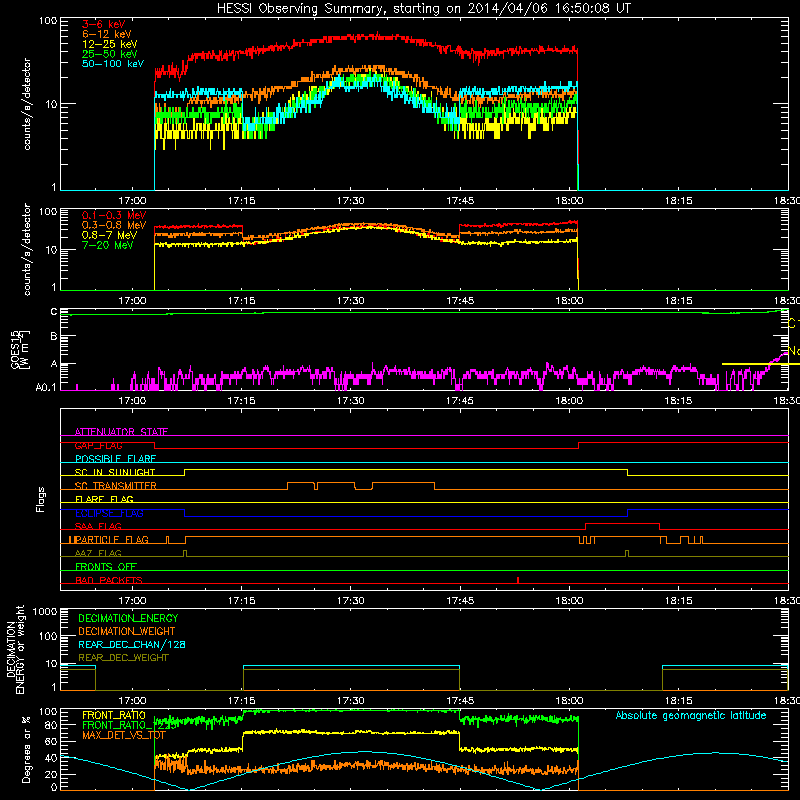Click the MAX_DET_VS_TOT legend label

[x=124, y=735]
